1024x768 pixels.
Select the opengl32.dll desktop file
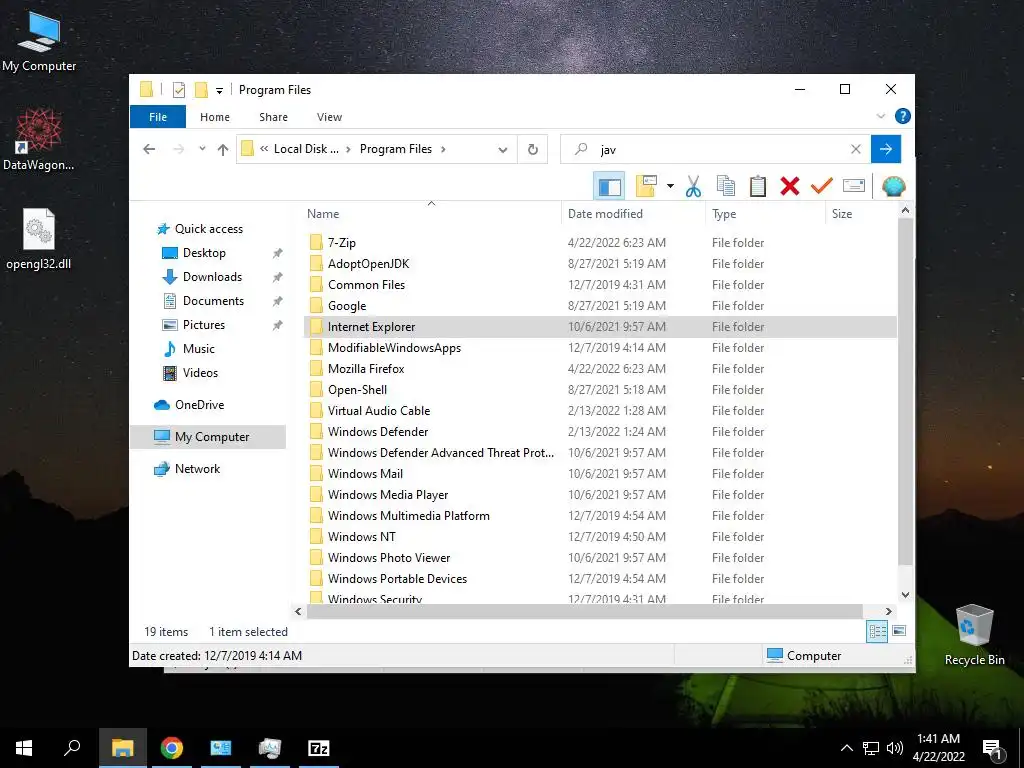39,239
